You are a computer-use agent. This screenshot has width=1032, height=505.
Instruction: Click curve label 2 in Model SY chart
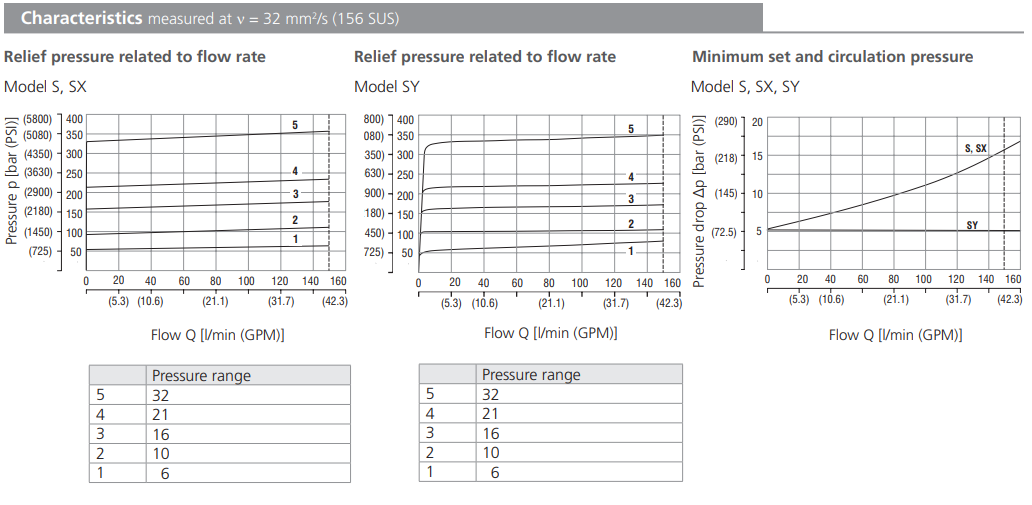coord(631,224)
